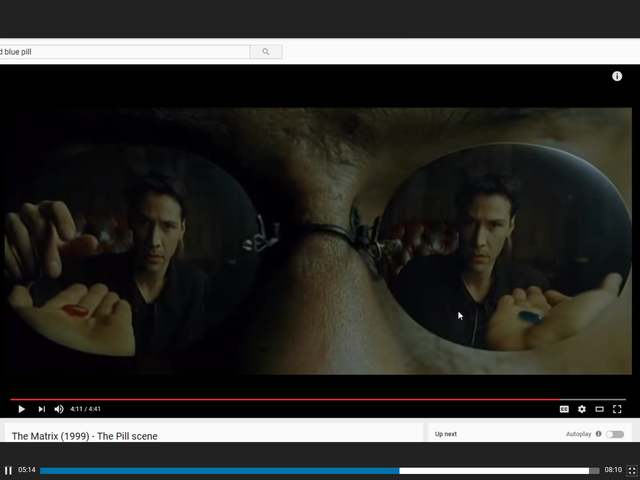
Task: Click the search field containing 'blue pill'
Action: click(x=124, y=52)
